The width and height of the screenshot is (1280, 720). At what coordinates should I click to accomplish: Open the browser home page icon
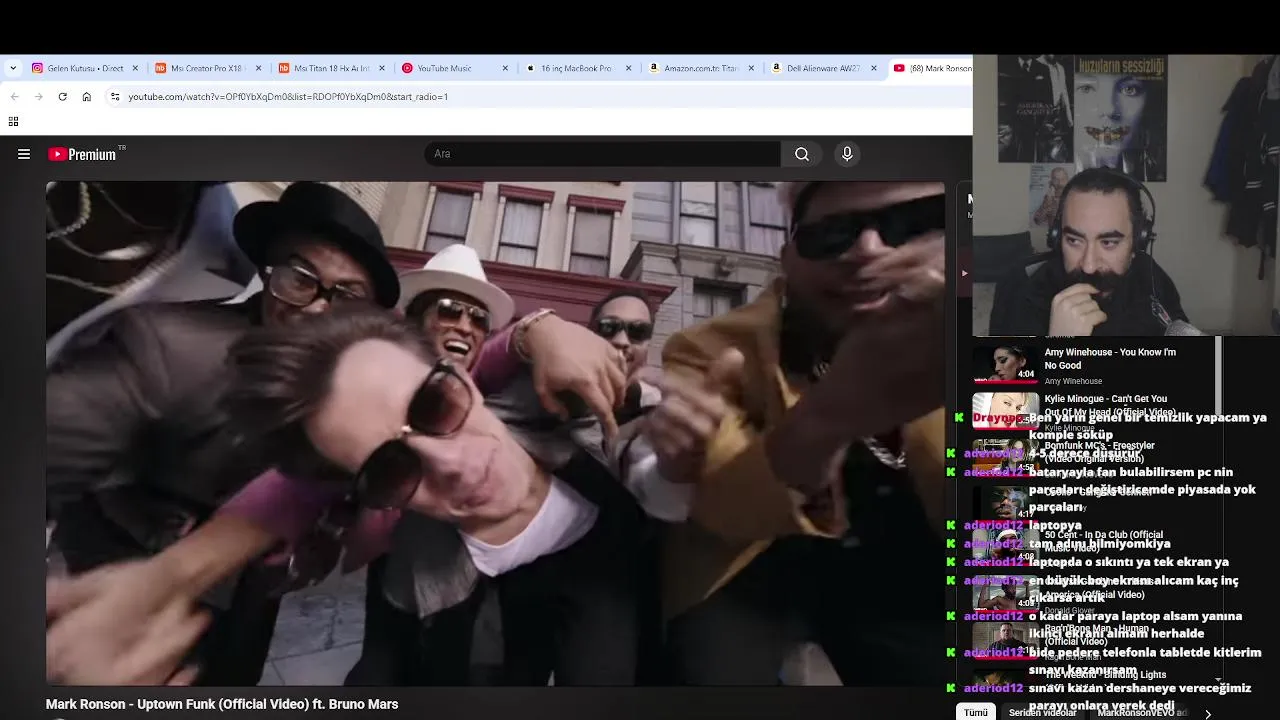point(87,97)
